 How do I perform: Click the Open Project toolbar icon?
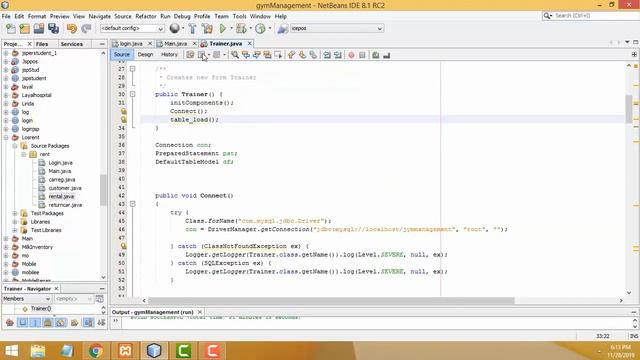pyautogui.click(x=39, y=29)
